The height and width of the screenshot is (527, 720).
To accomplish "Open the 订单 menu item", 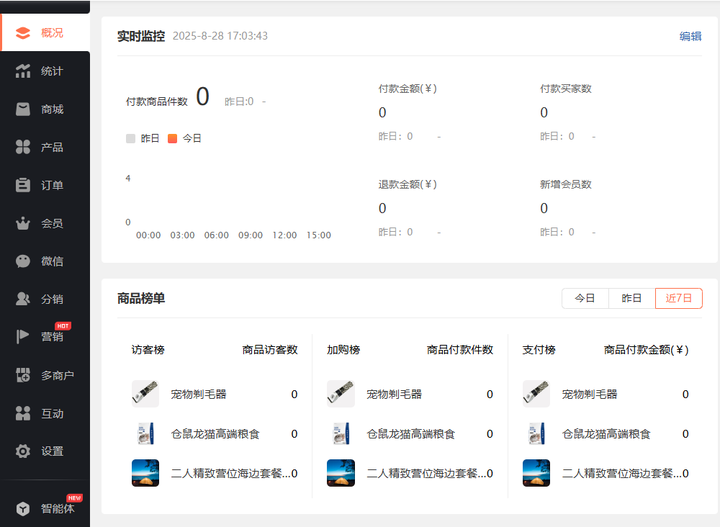I will tap(45, 185).
